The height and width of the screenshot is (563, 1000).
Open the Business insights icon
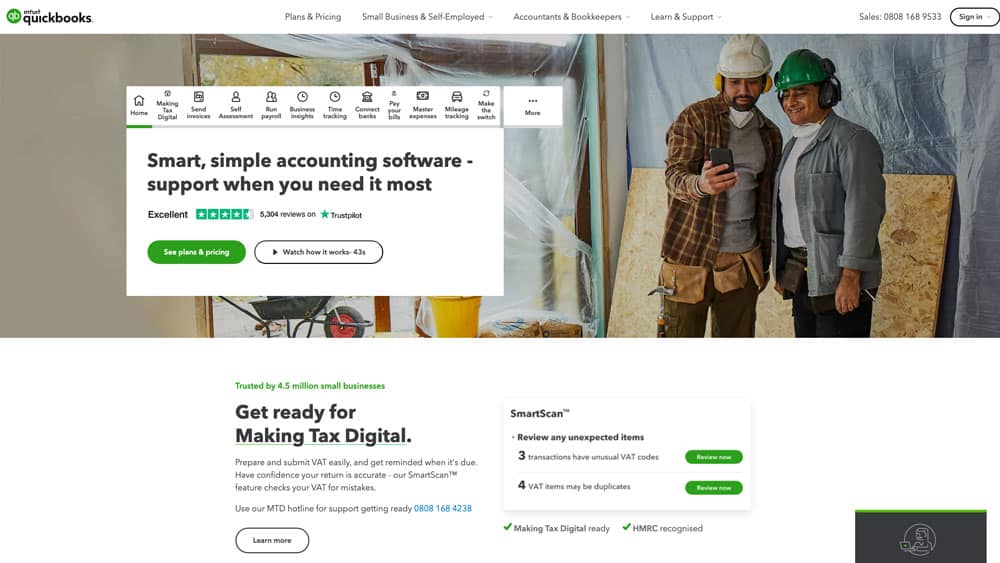click(x=302, y=97)
